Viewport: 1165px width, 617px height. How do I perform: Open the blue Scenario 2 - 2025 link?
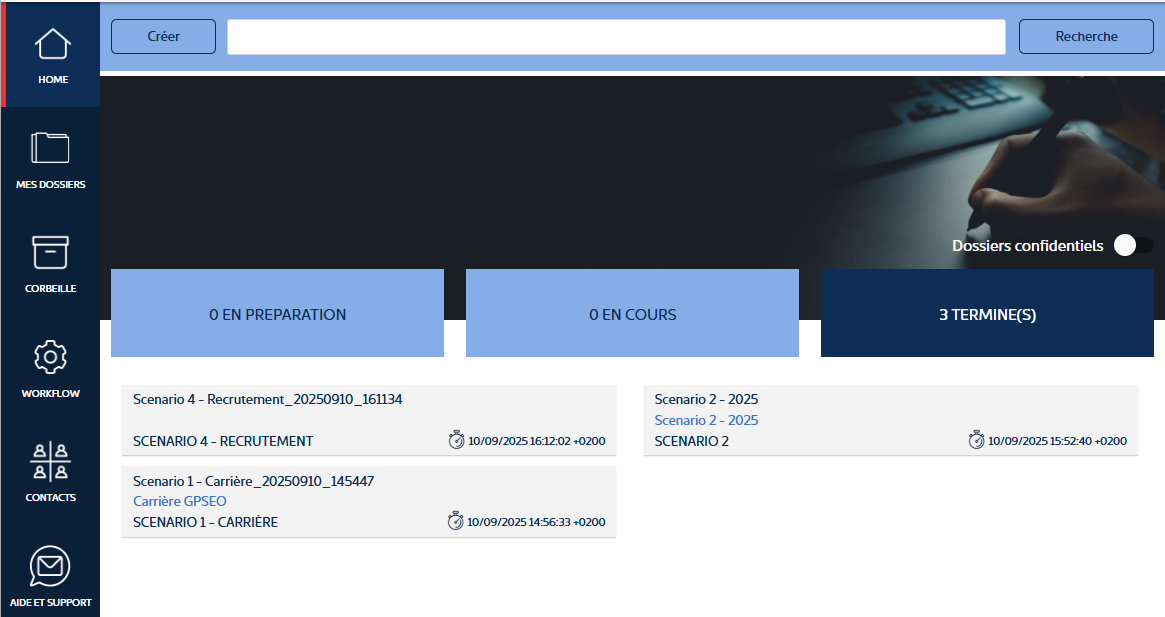click(706, 420)
